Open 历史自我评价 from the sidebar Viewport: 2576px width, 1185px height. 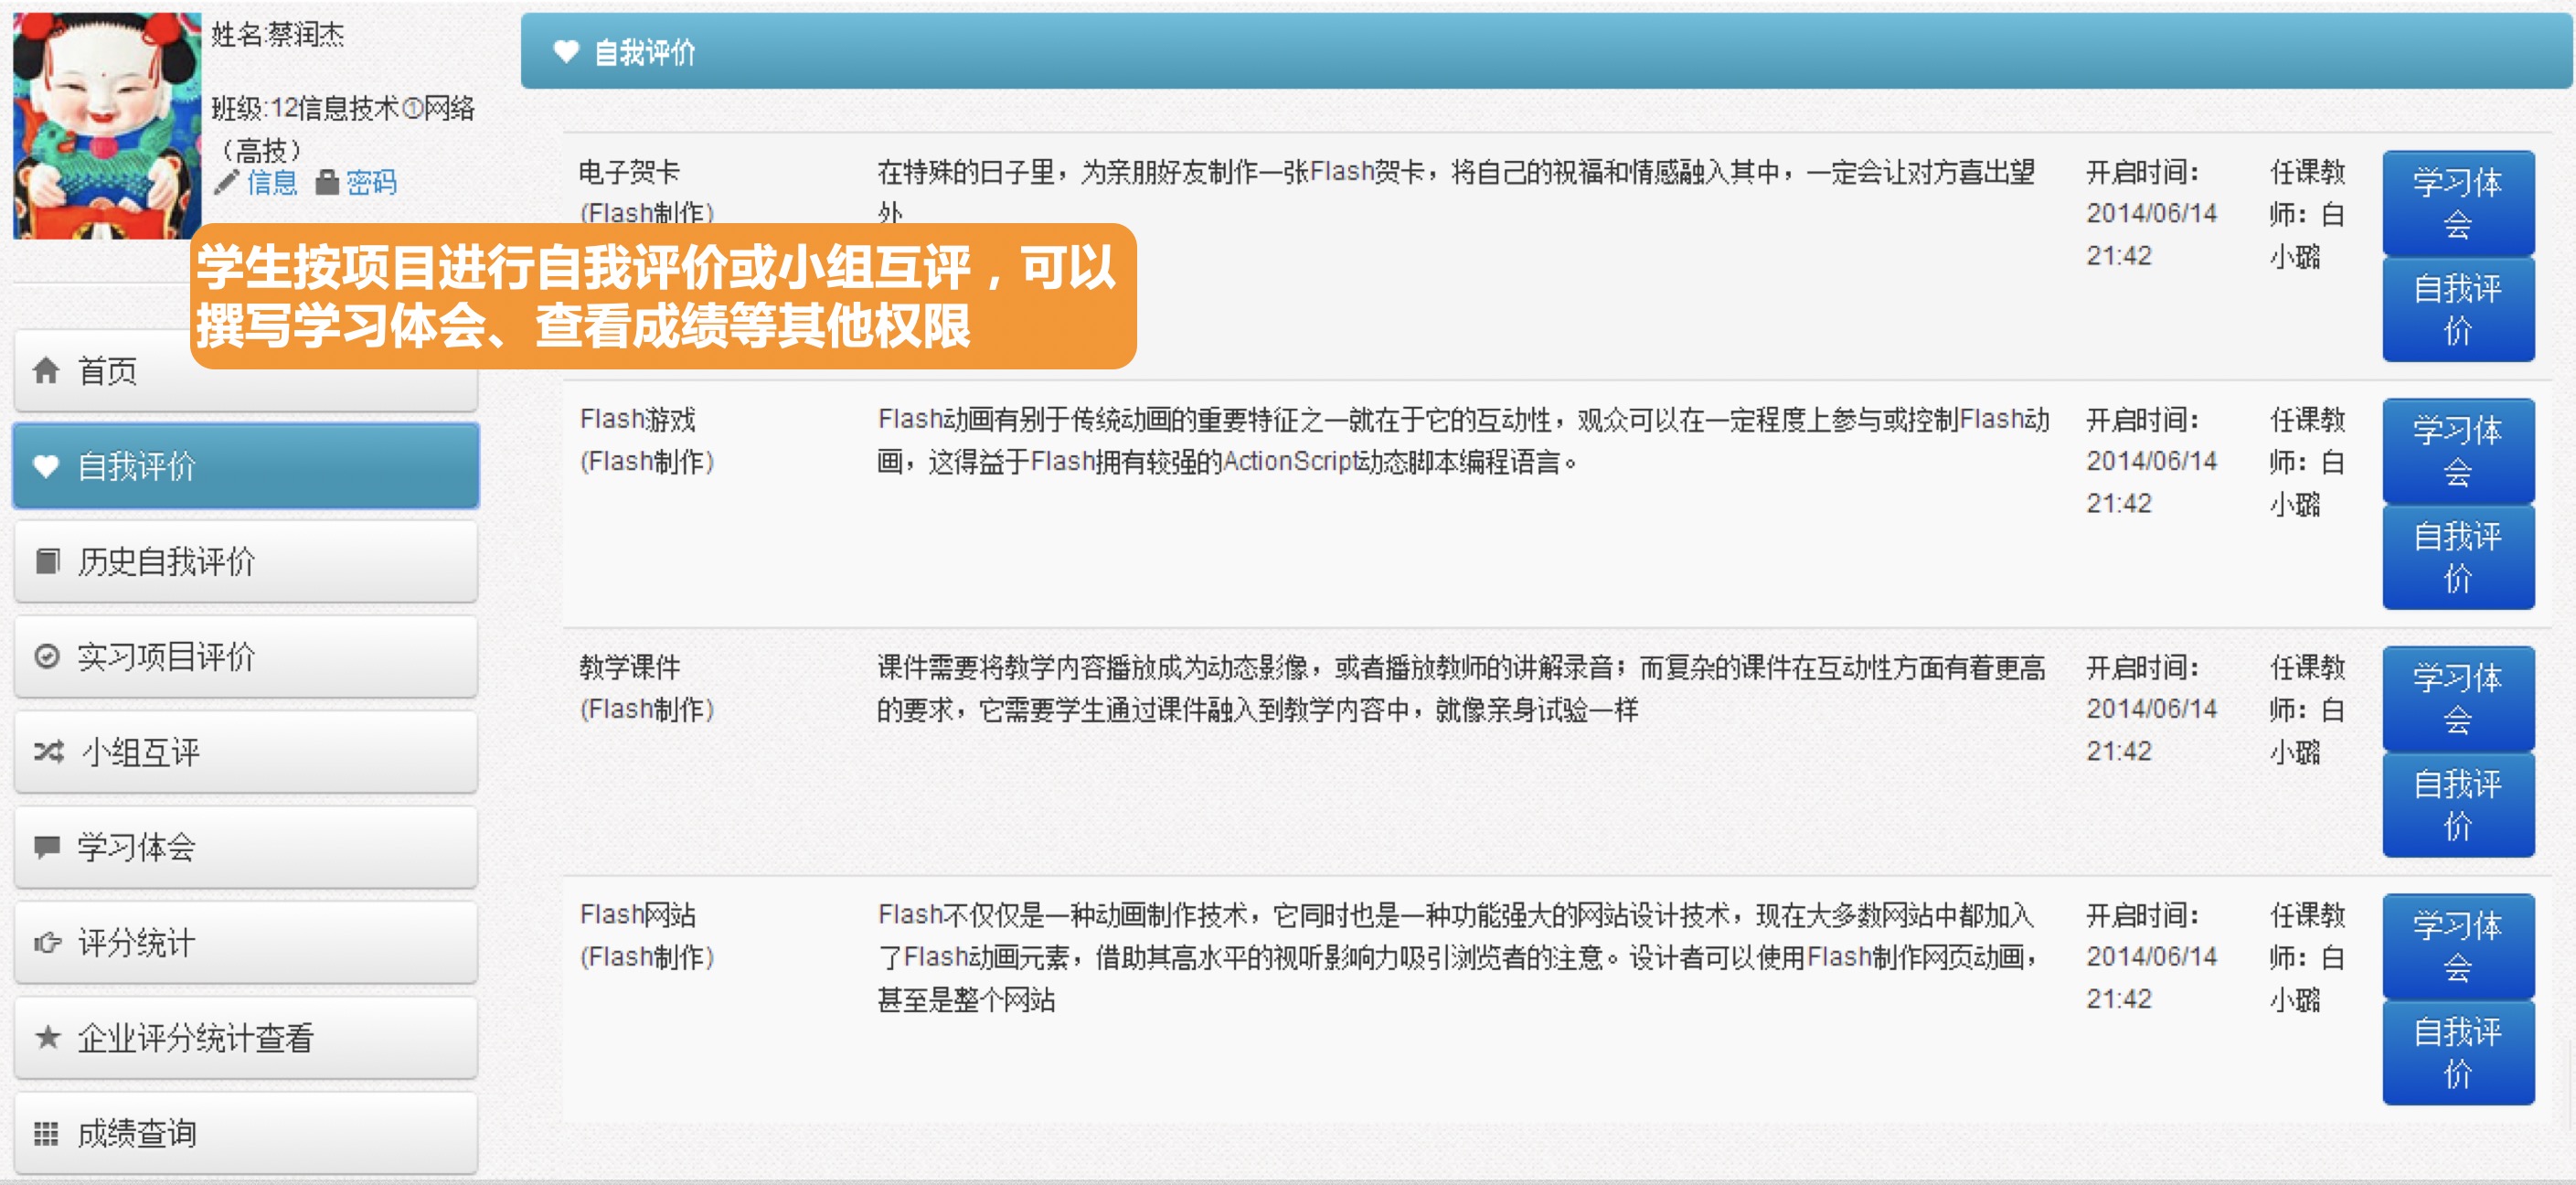click(x=246, y=561)
